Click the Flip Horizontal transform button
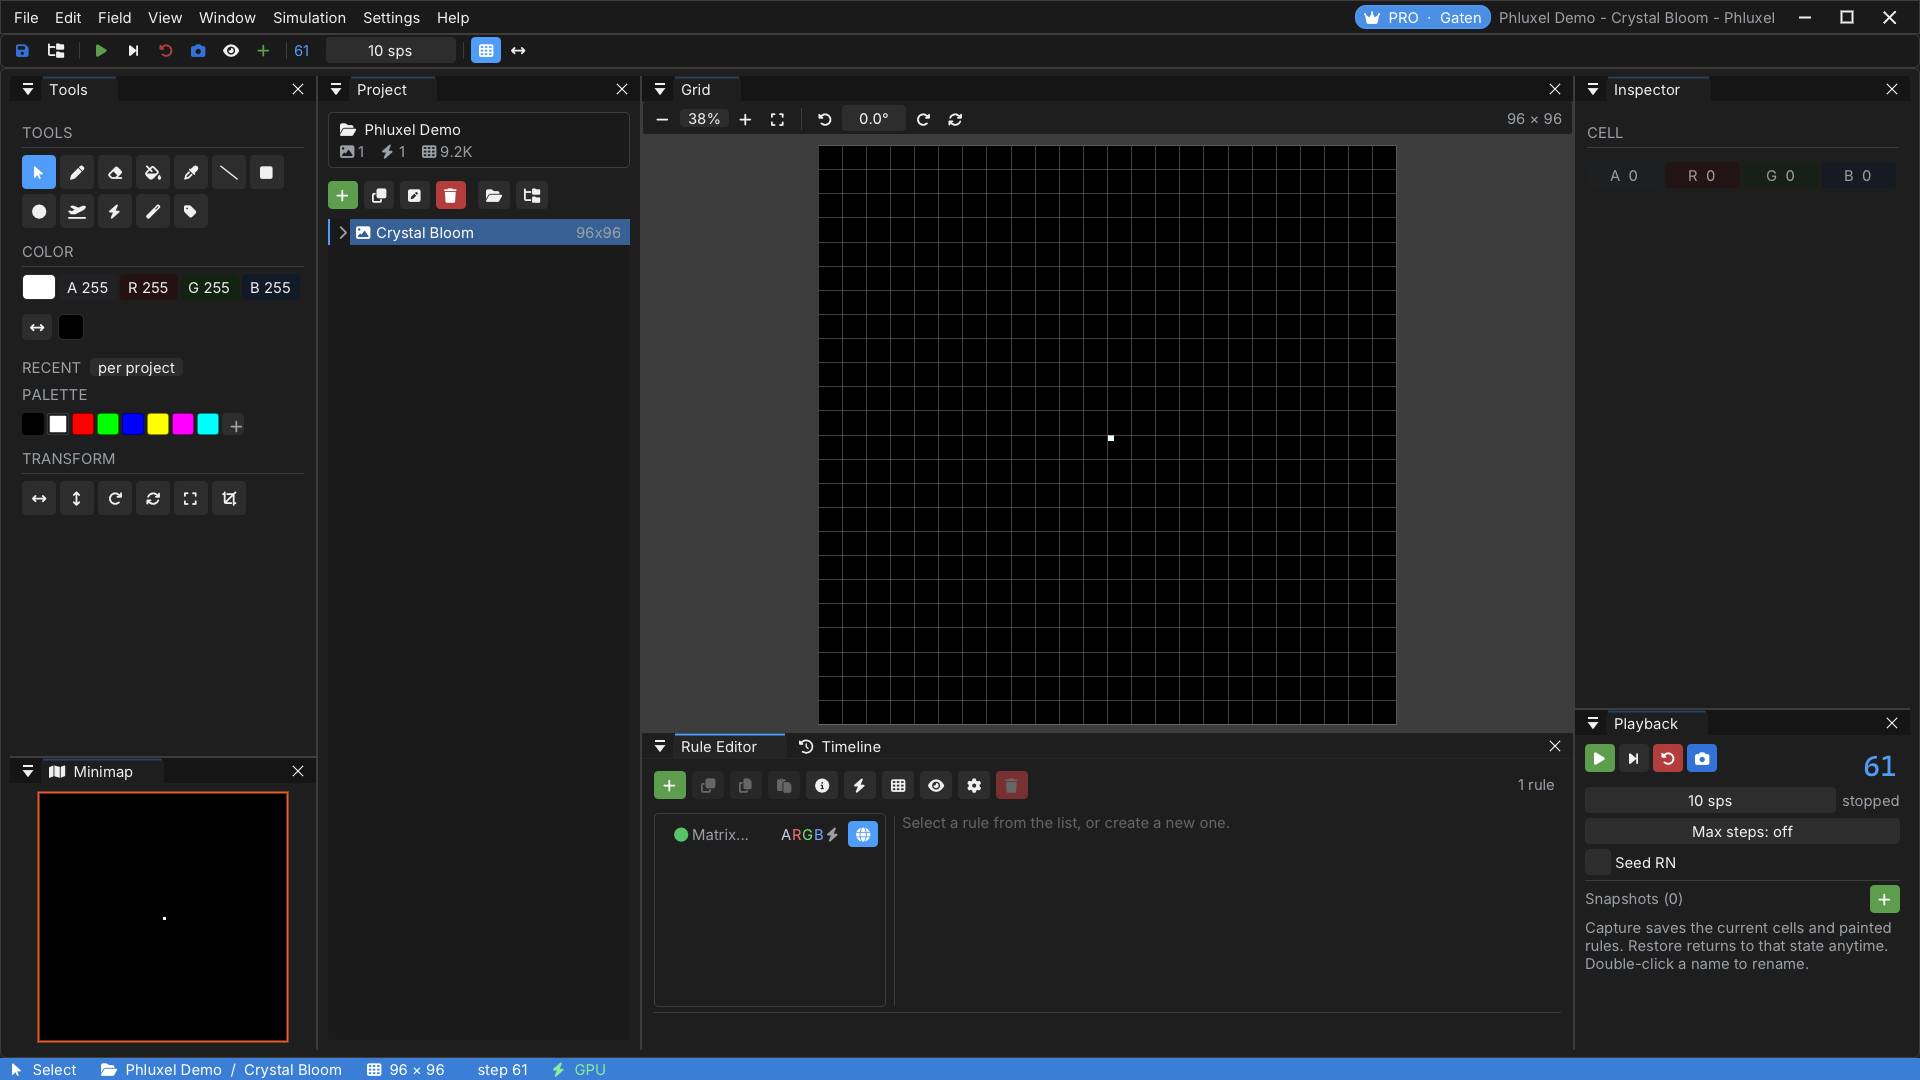The image size is (1920, 1080). point(39,499)
